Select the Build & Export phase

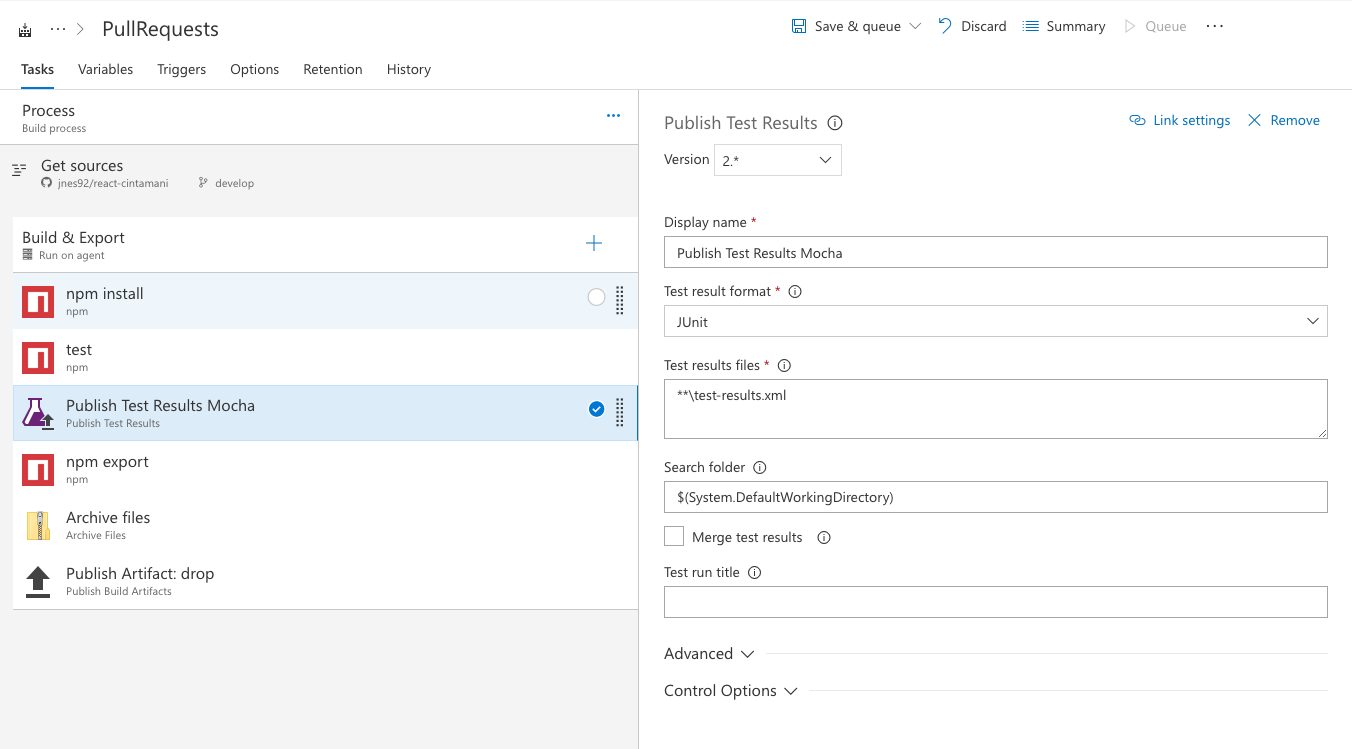325,245
